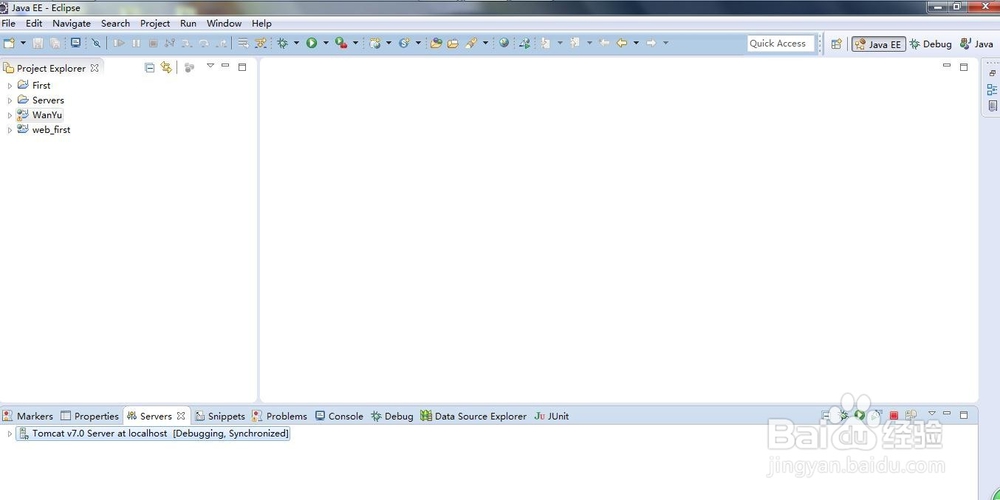The width and height of the screenshot is (1000, 500).
Task: Click the Open Web Browser globe icon
Action: coord(504,43)
